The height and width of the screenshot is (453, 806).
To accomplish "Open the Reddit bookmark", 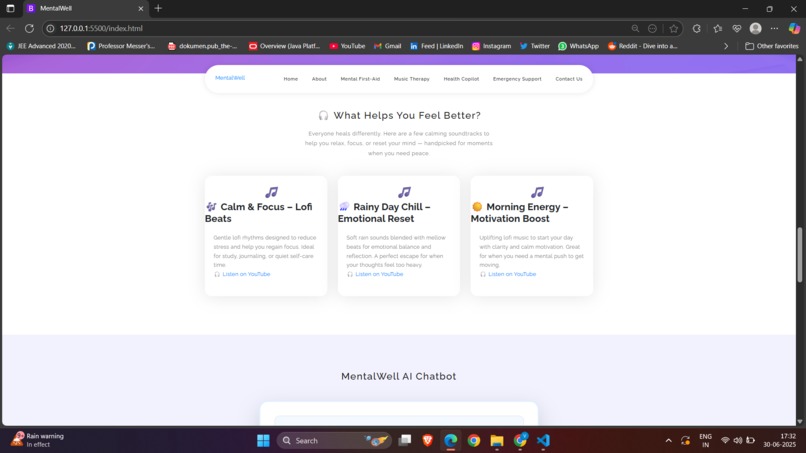I will 643,46.
